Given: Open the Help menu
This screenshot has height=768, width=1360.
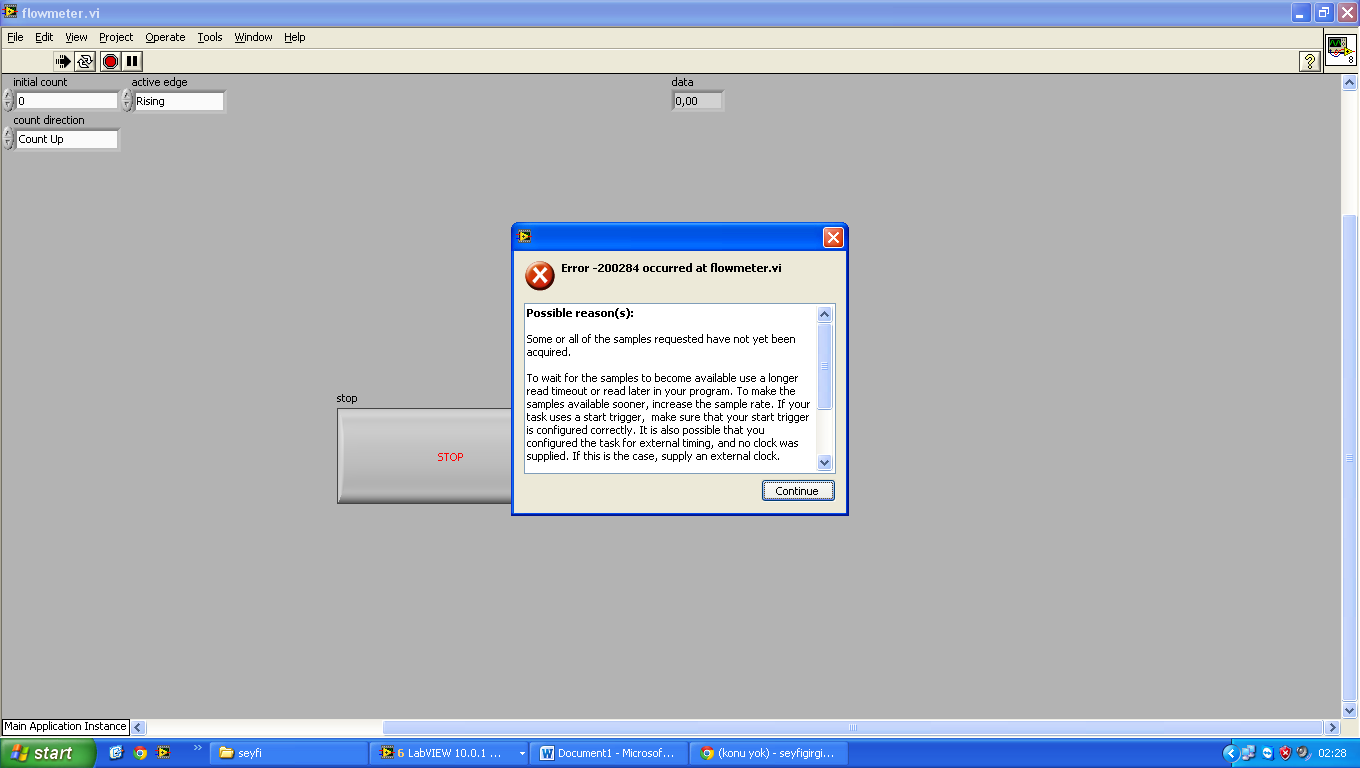Looking at the screenshot, I should 294,37.
